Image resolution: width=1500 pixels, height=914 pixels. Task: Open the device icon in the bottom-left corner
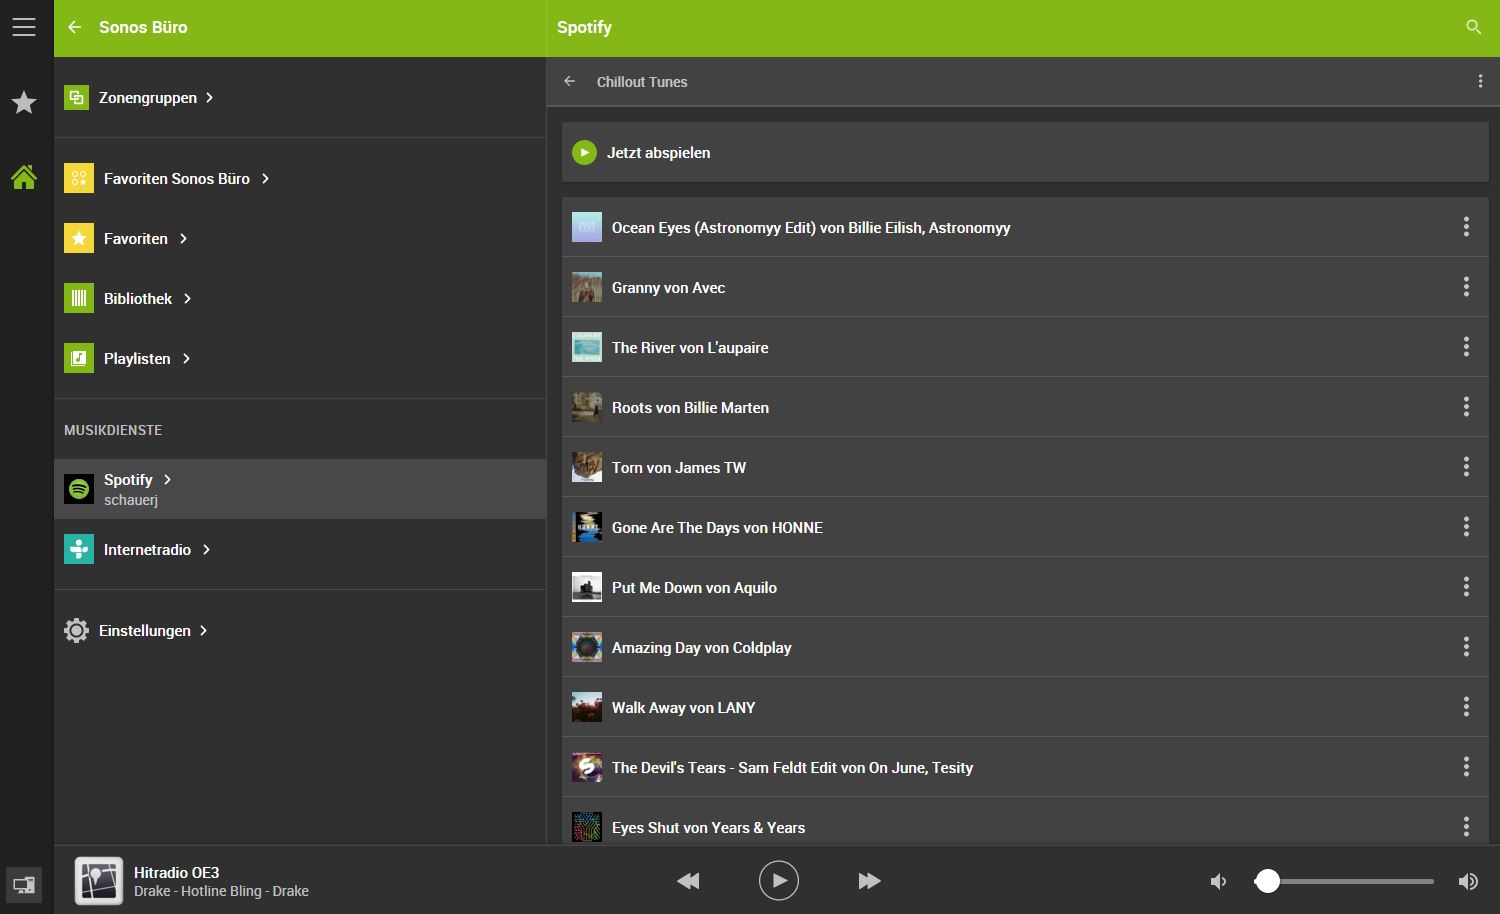(24, 884)
